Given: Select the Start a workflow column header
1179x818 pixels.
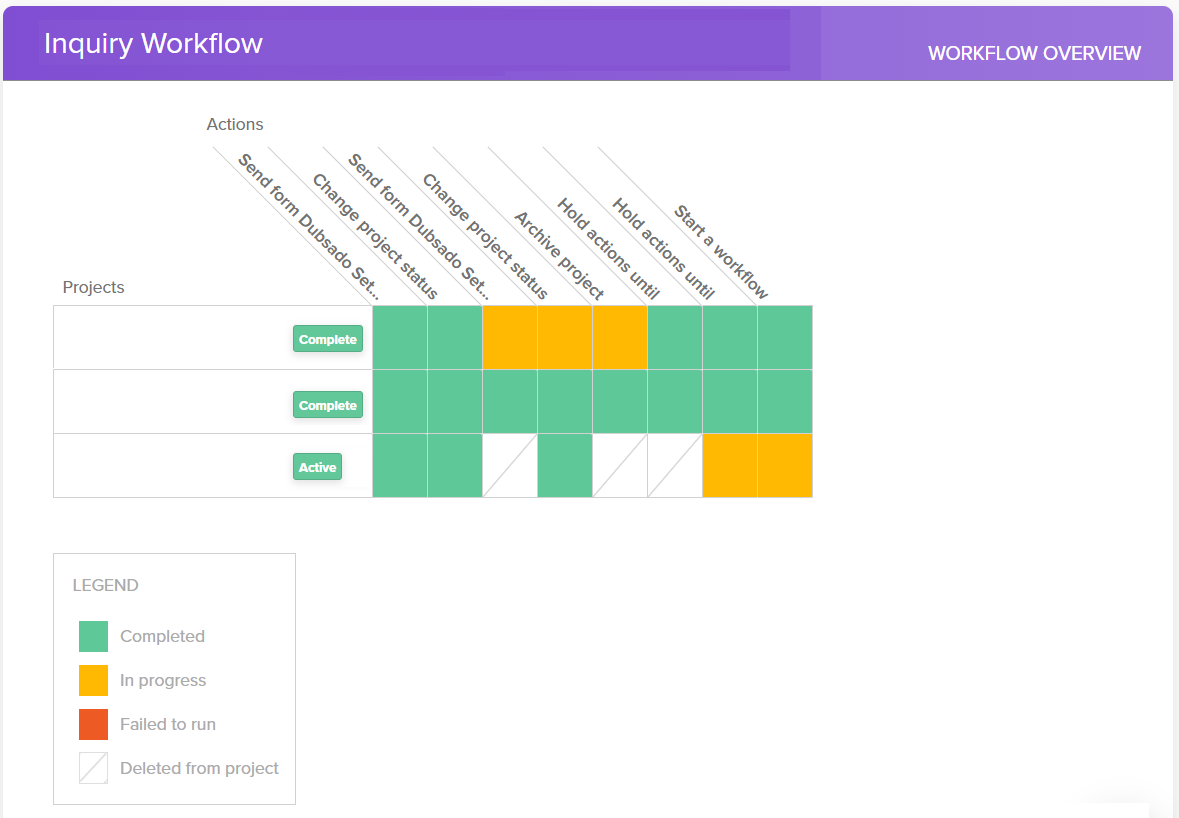Looking at the screenshot, I should click(x=720, y=252).
